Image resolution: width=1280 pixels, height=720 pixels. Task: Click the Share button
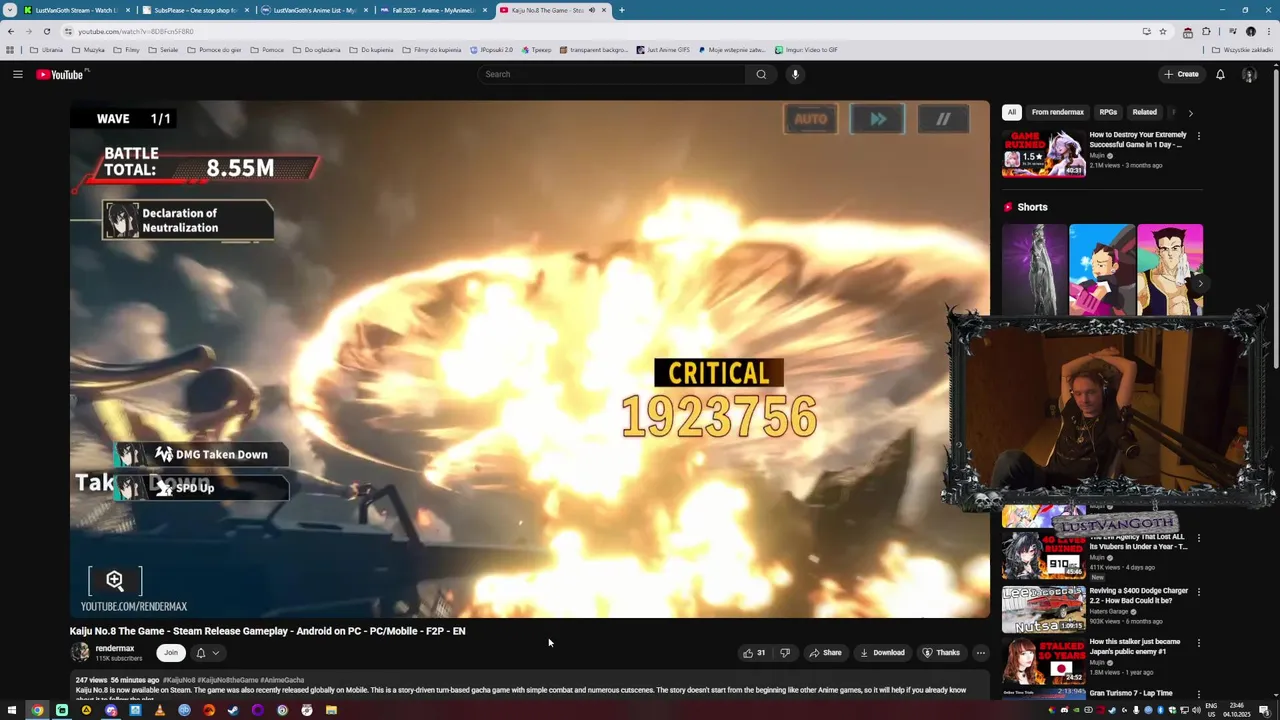(x=825, y=653)
